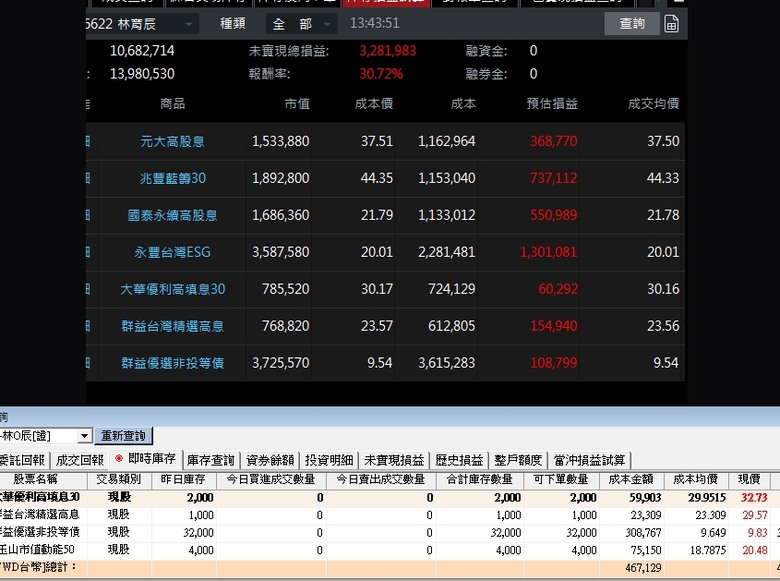This screenshot has width=780, height=581.
Task: Switch to the 成交回報 tab
Action: click(x=80, y=460)
